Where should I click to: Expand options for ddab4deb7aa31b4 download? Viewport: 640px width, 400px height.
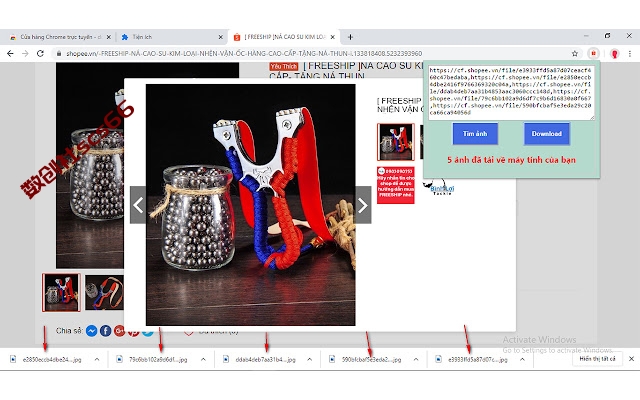click(309, 360)
